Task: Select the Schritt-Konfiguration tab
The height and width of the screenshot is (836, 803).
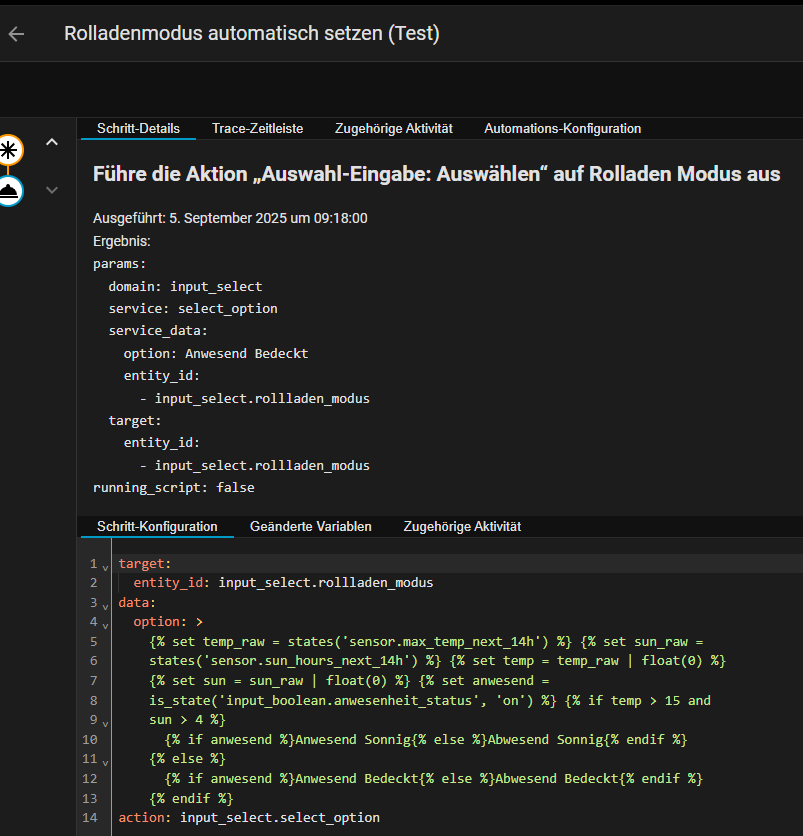Action: pyautogui.click(x=157, y=526)
